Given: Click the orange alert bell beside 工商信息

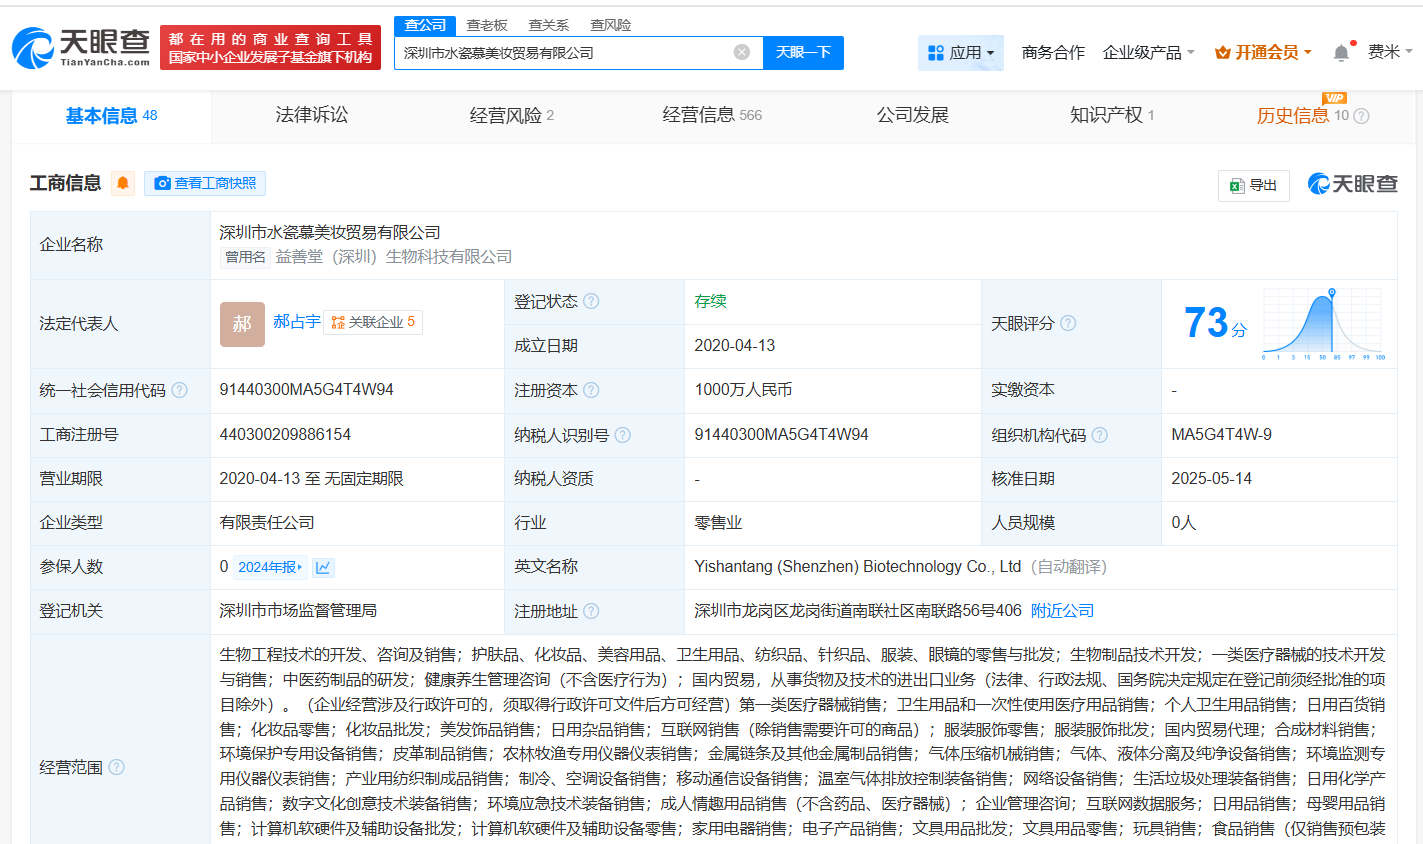Looking at the screenshot, I should point(123,183).
